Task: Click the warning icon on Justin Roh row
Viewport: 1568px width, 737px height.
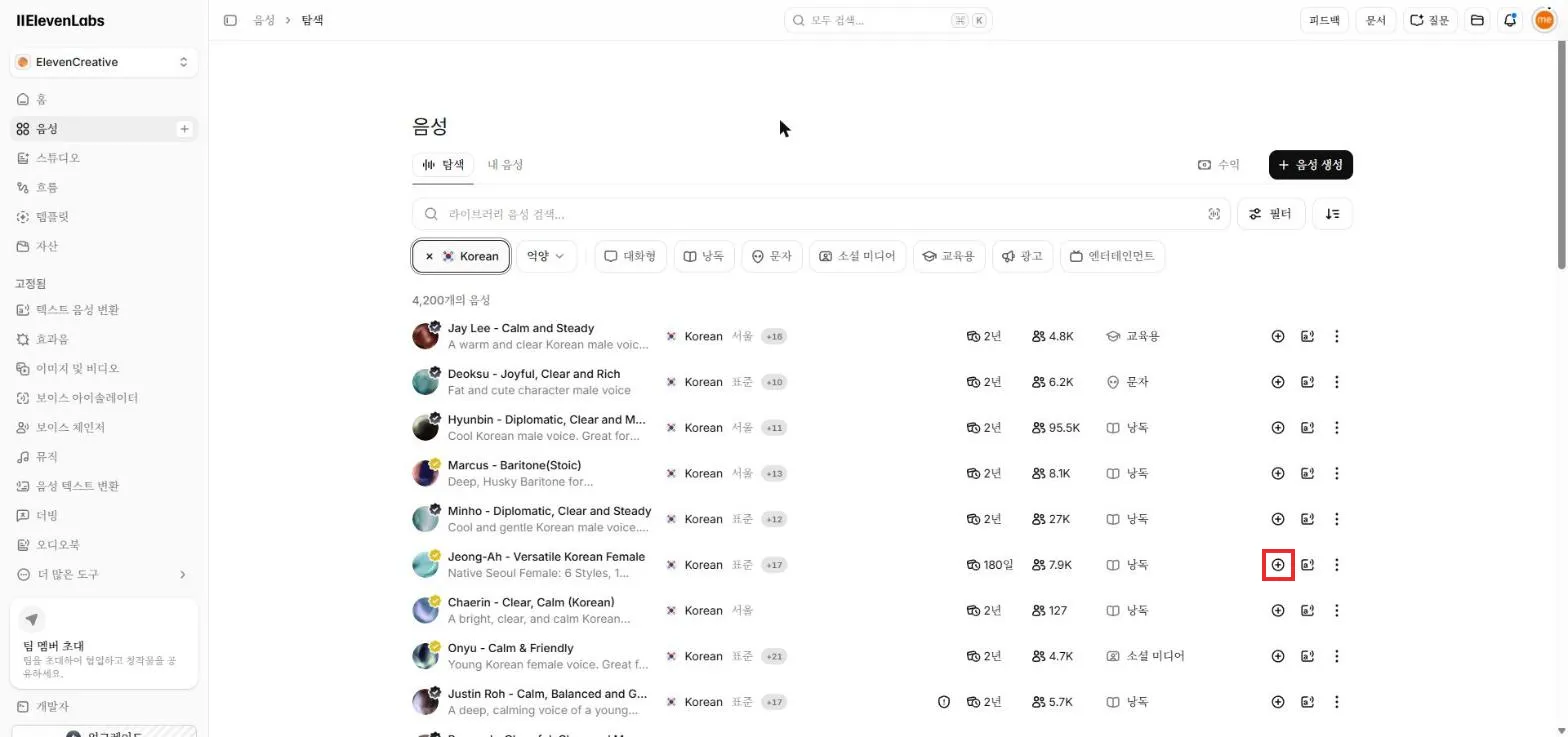Action: point(944,702)
